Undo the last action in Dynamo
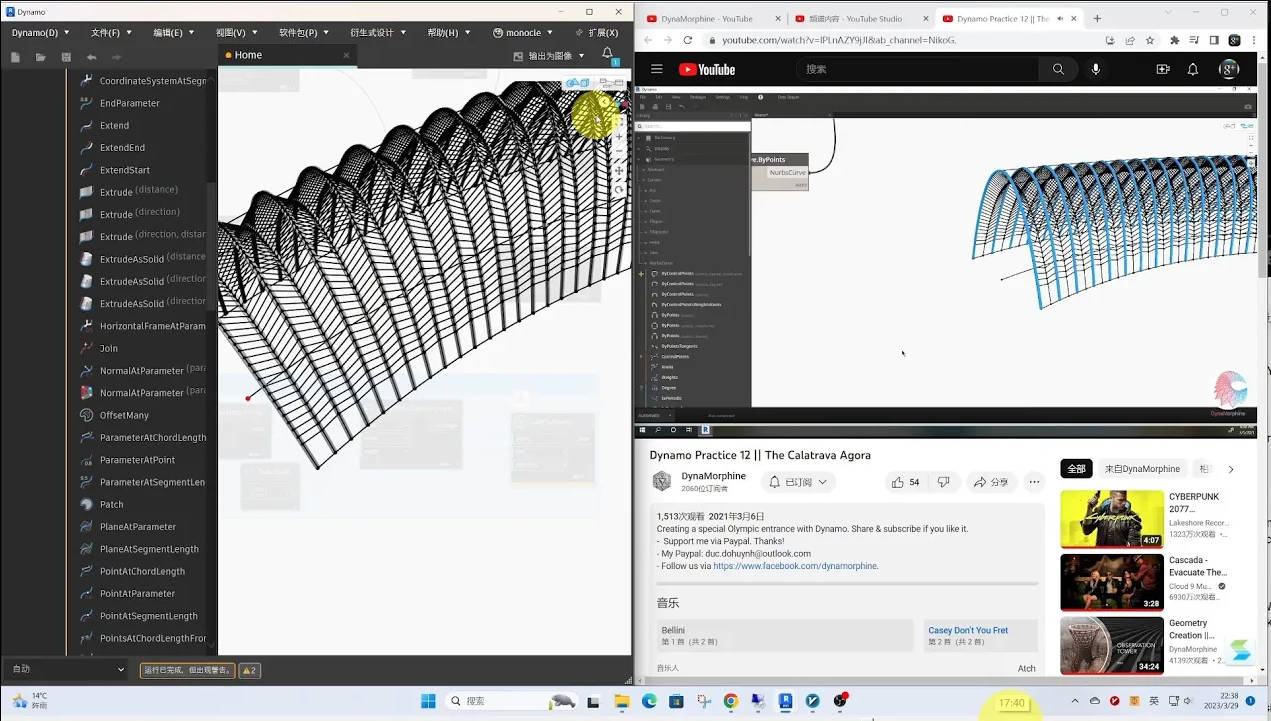The width and height of the screenshot is (1271, 721). click(90, 57)
